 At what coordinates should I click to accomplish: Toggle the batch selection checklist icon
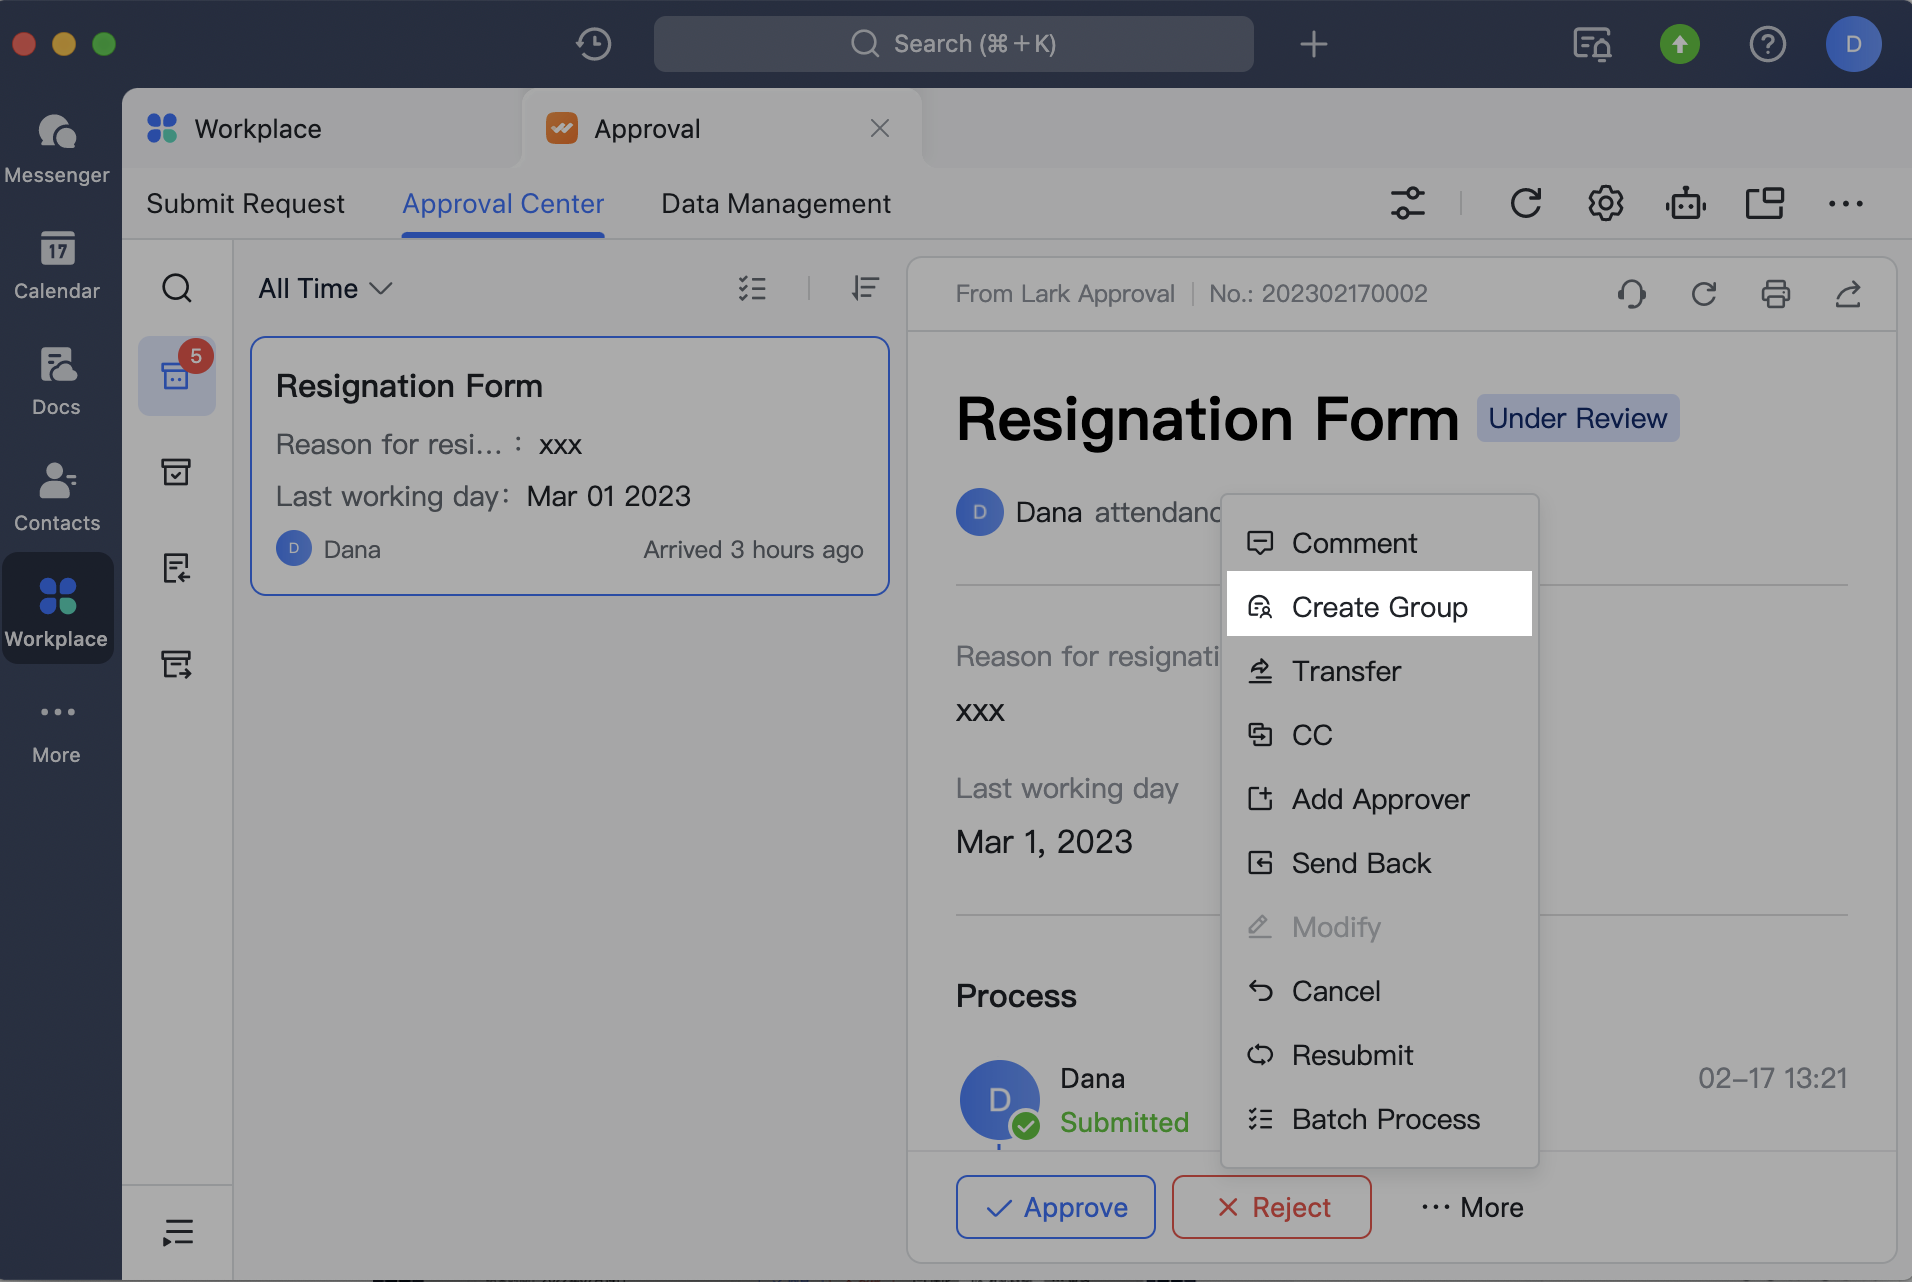pyautogui.click(x=752, y=289)
